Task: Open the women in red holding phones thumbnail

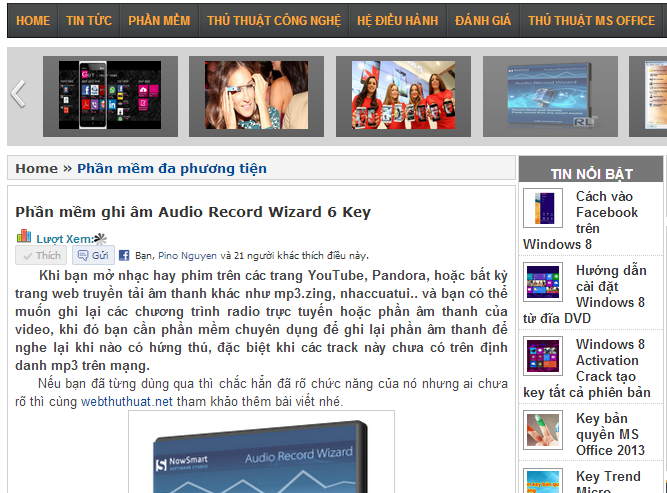Action: pos(403,95)
